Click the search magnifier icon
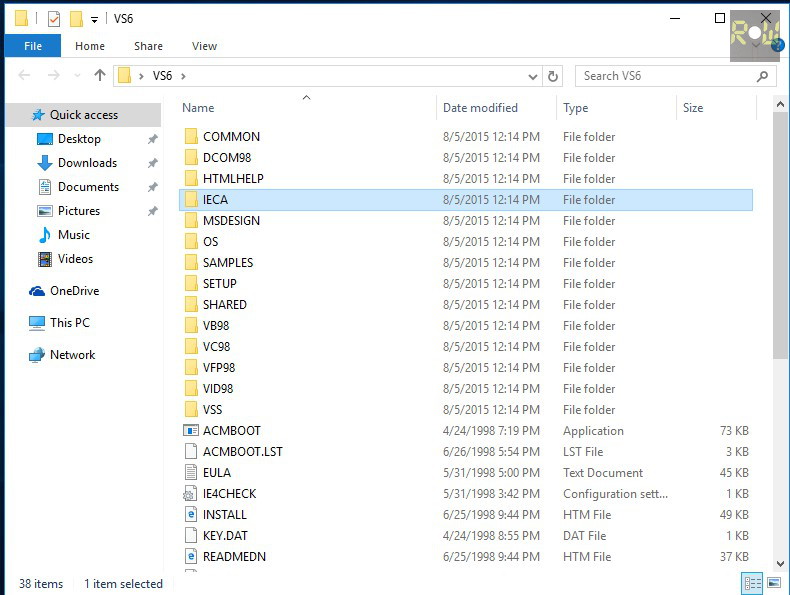This screenshot has width=790, height=595. (762, 76)
